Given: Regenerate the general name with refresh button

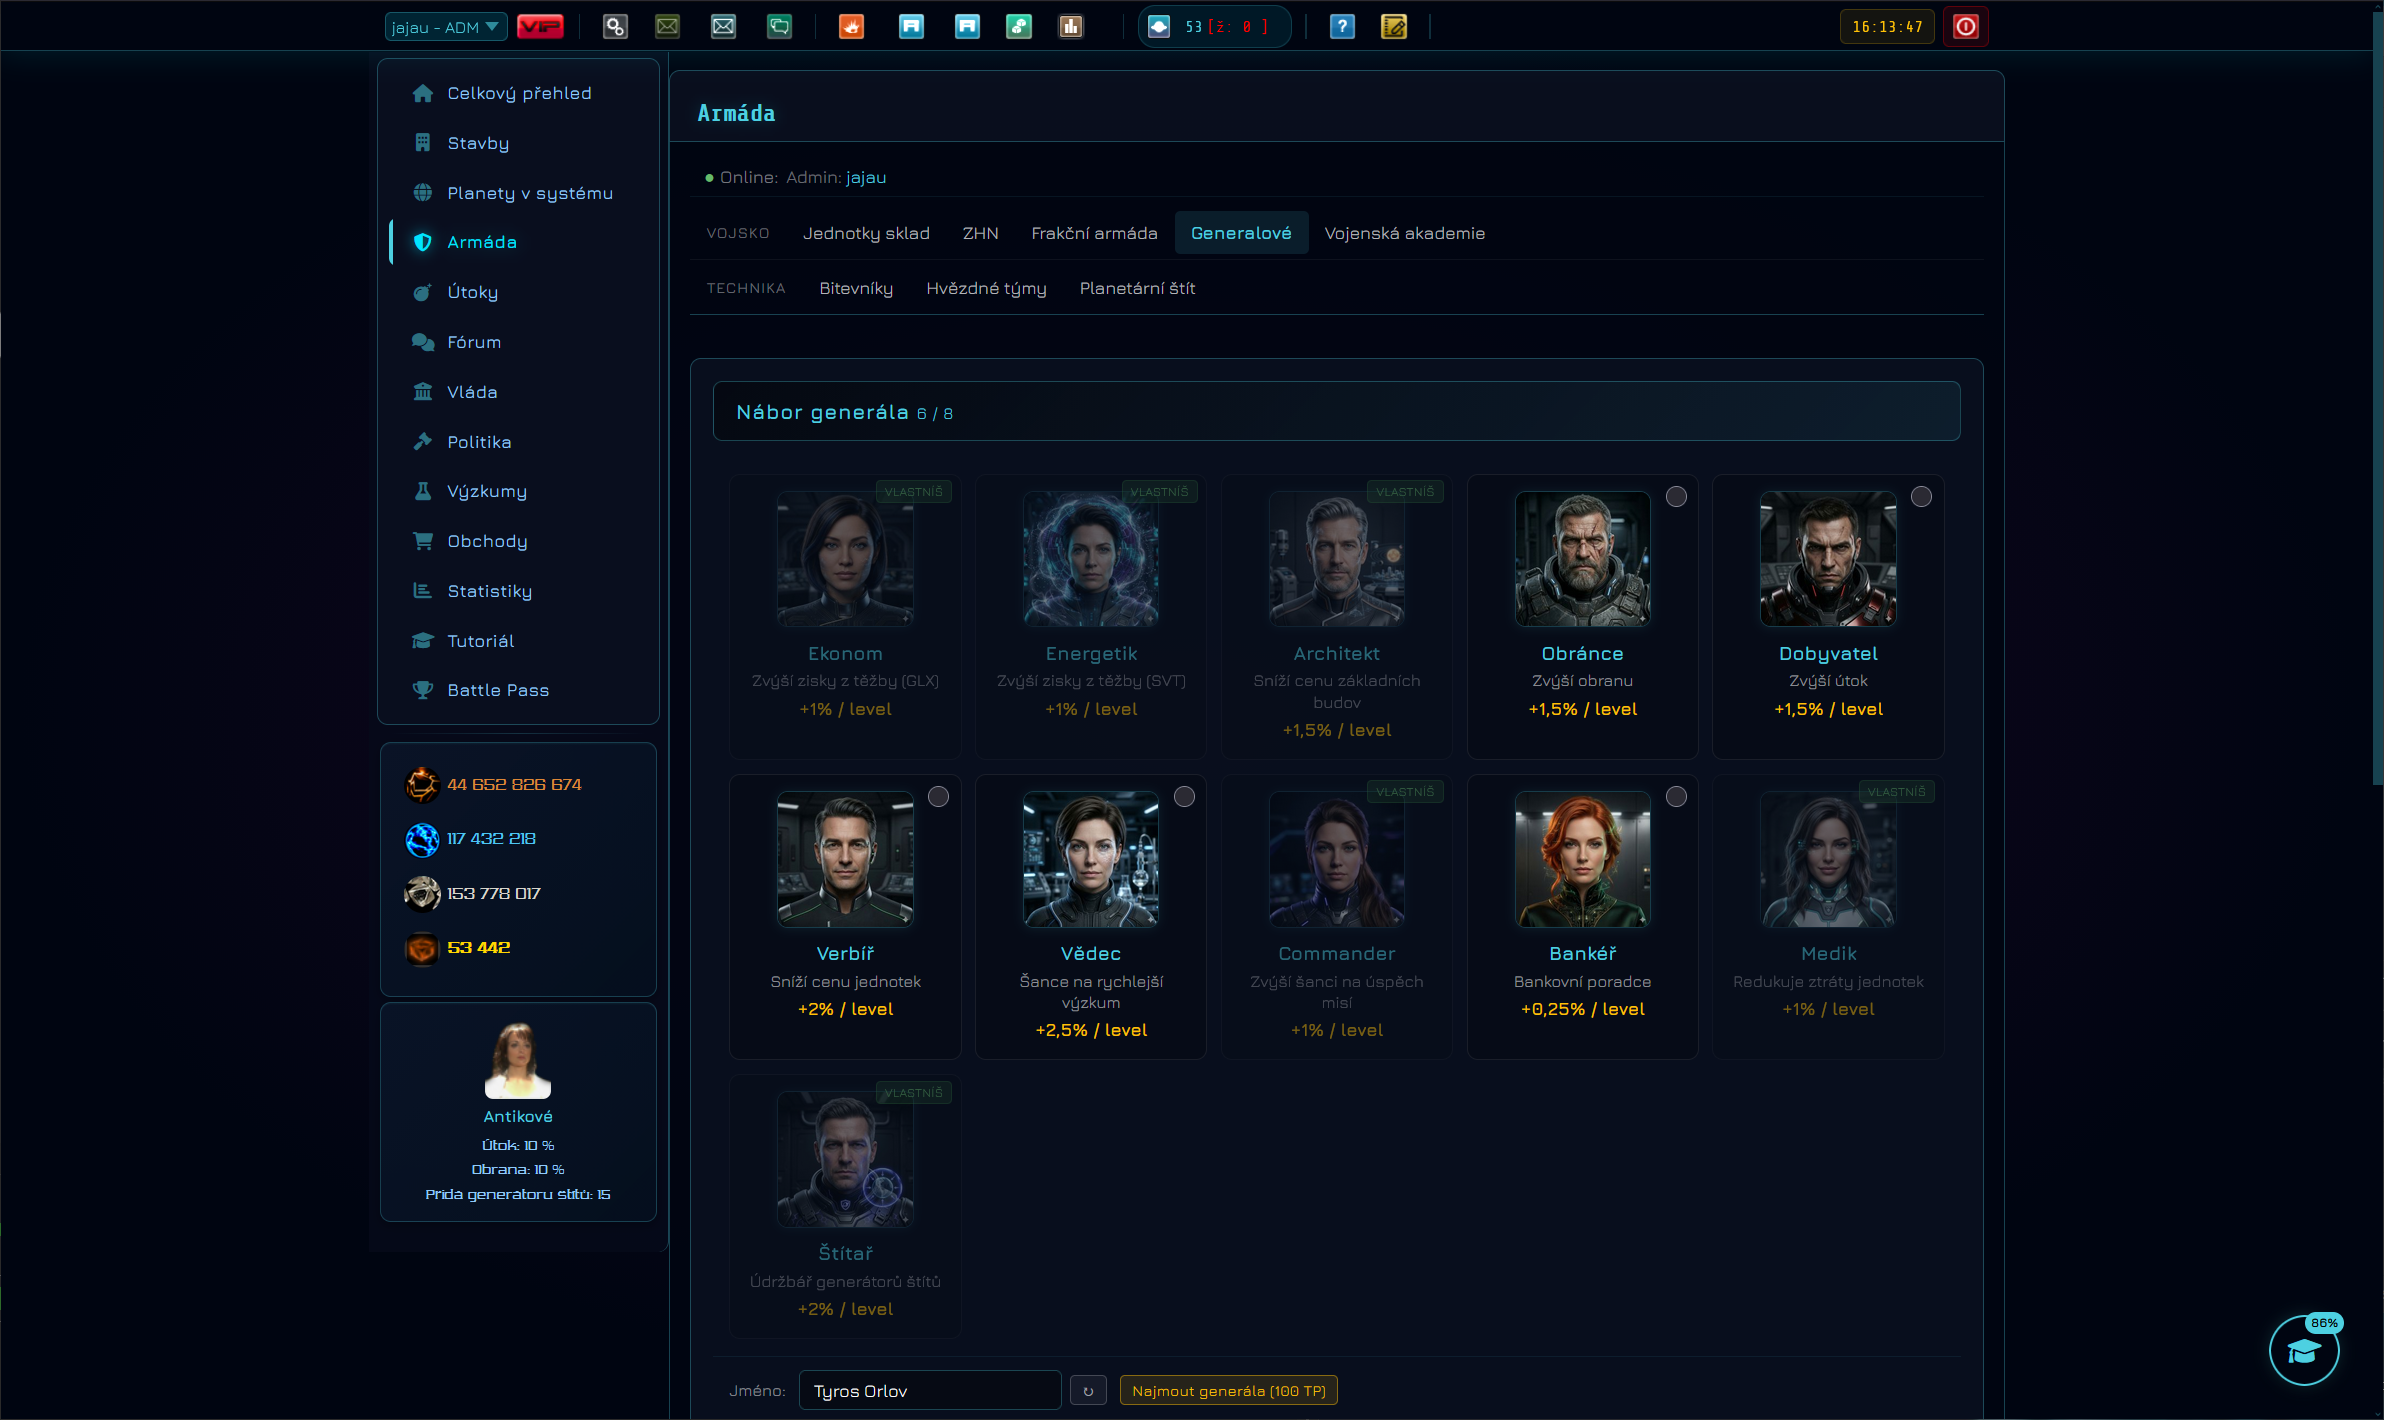Looking at the screenshot, I should click(x=1088, y=1390).
